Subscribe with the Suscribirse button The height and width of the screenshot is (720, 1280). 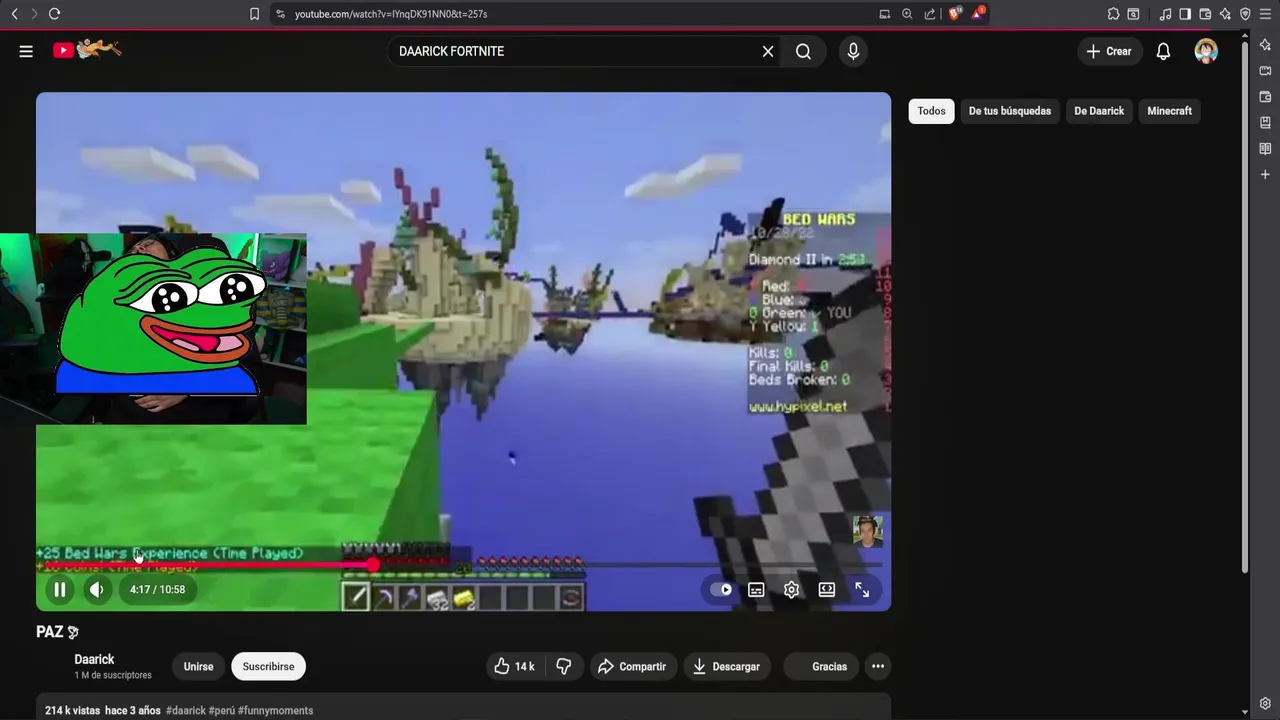pyautogui.click(x=268, y=667)
